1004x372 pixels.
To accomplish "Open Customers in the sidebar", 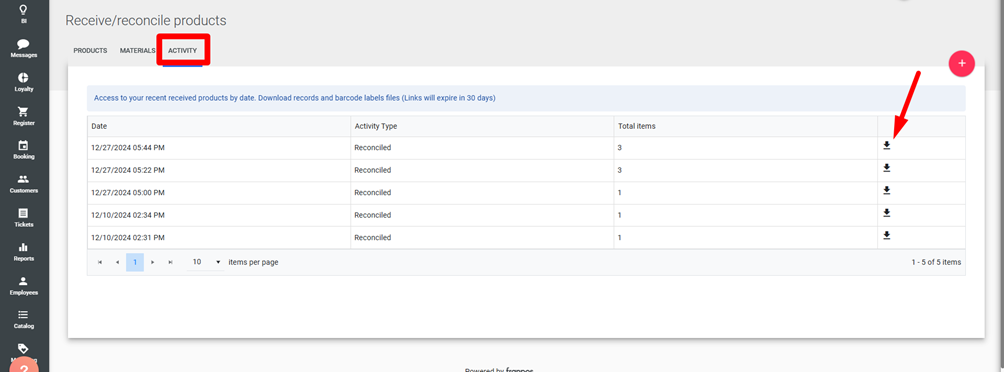I will pyautogui.click(x=24, y=184).
